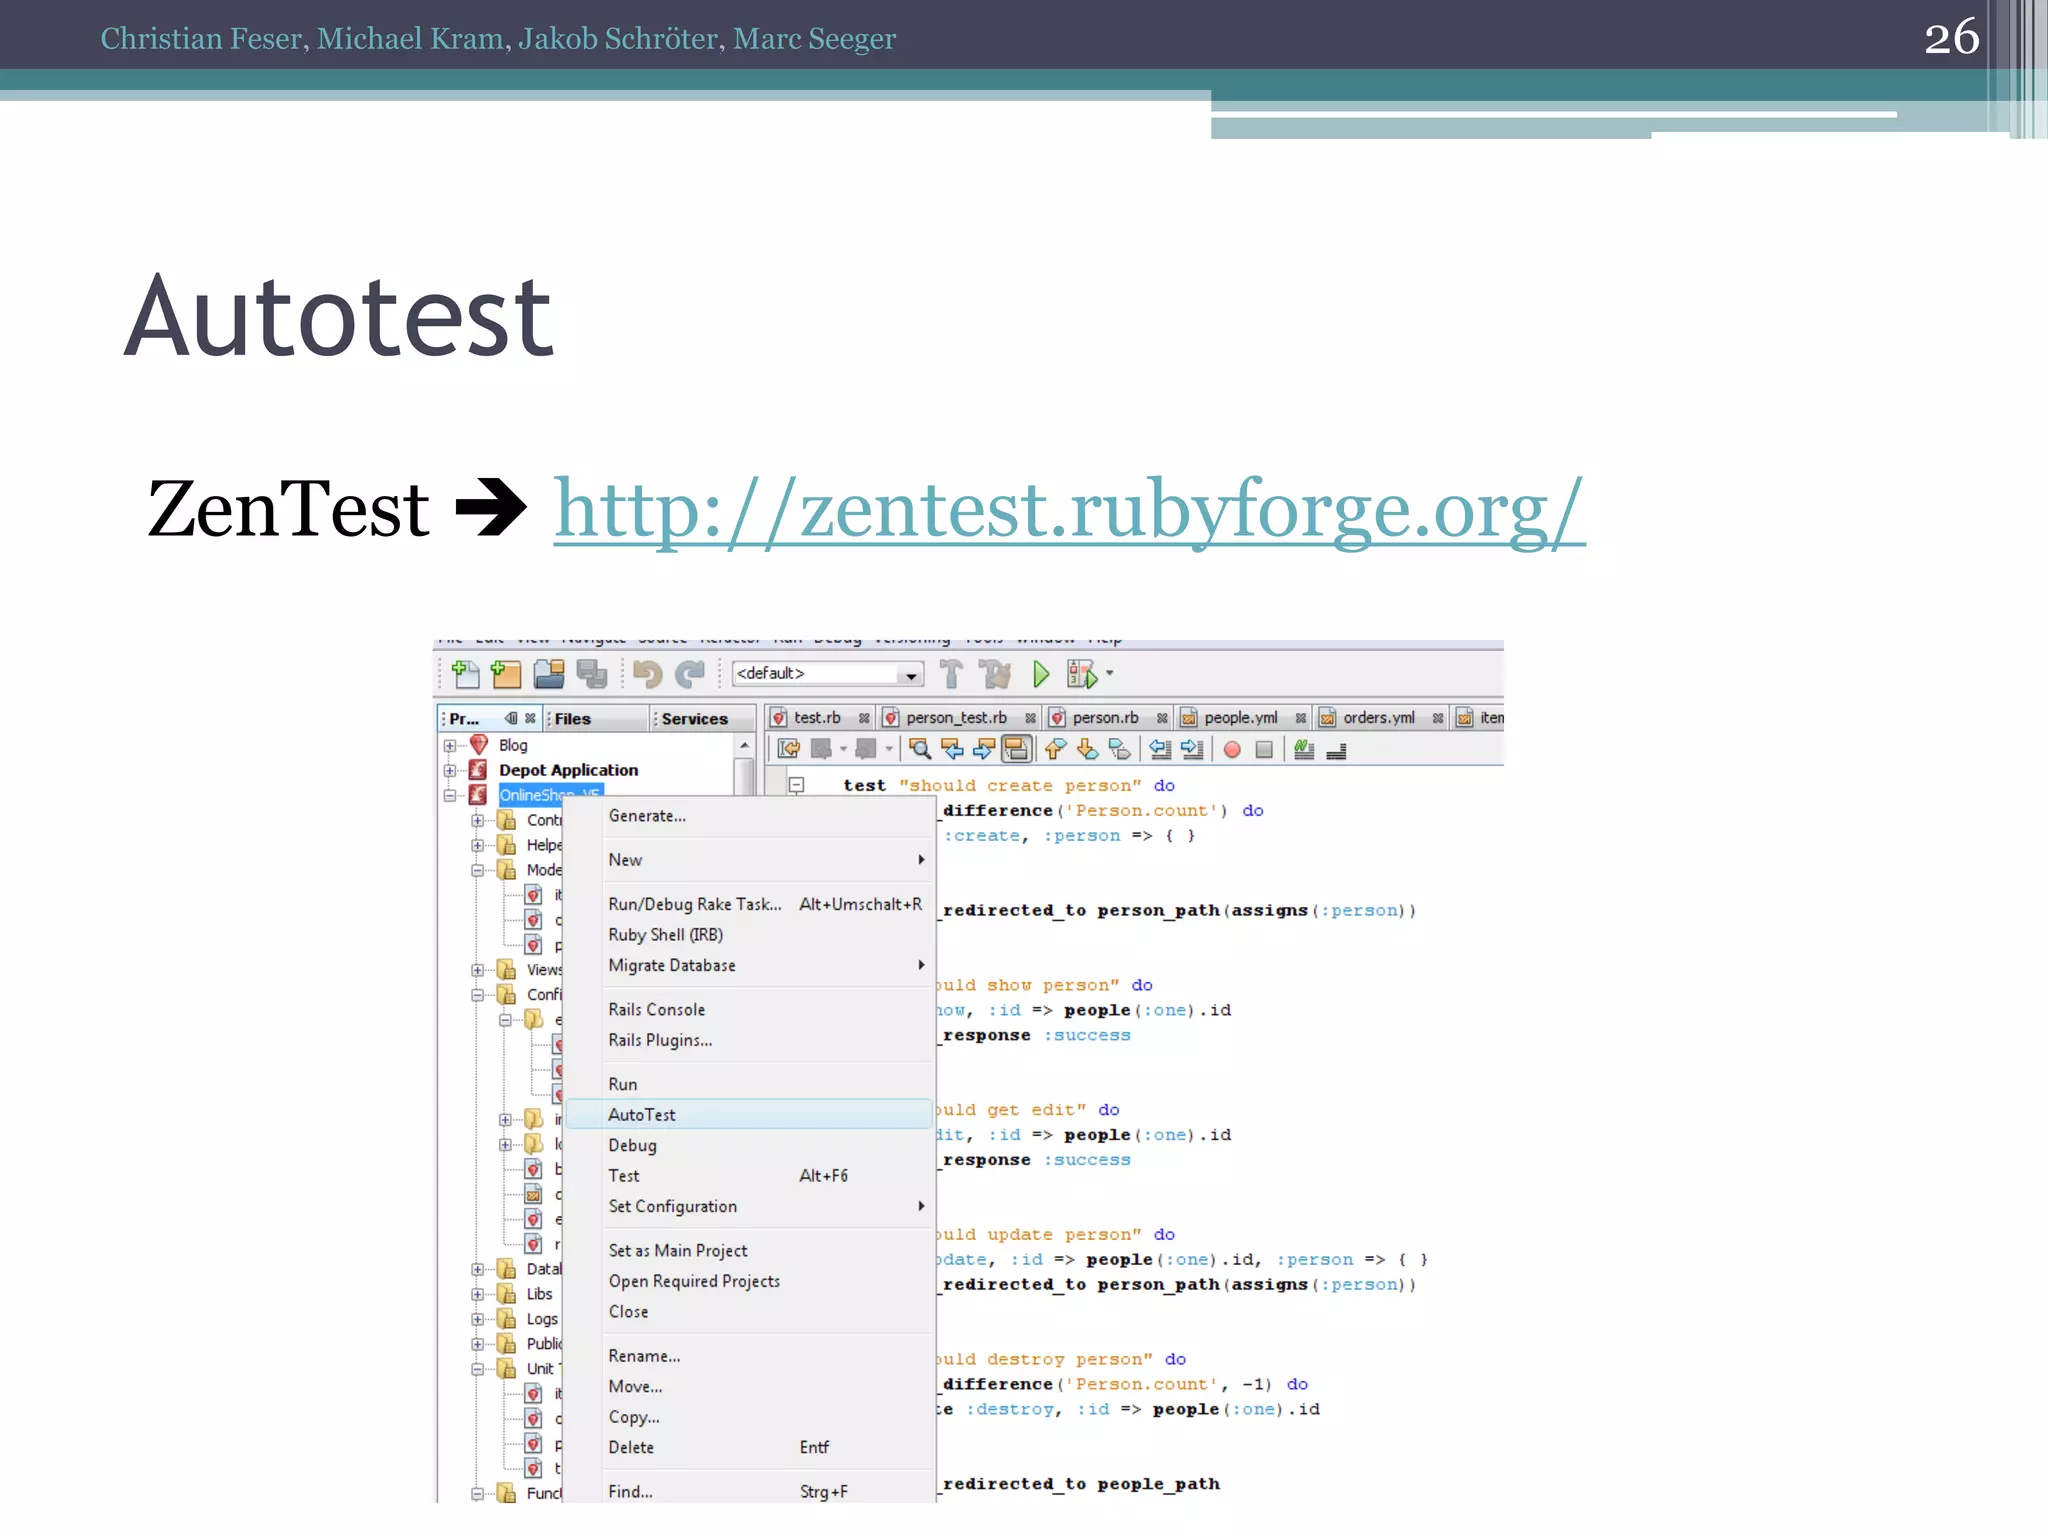2048x1536 pixels.
Task: Click the Open Project folder icon
Action: pos(549,674)
